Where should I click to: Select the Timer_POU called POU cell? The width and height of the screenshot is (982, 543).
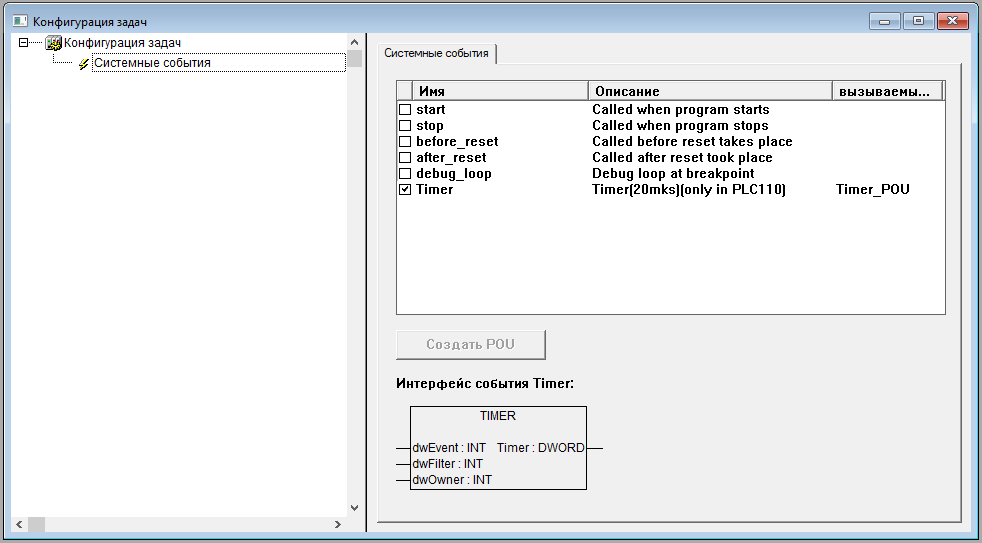(872, 189)
